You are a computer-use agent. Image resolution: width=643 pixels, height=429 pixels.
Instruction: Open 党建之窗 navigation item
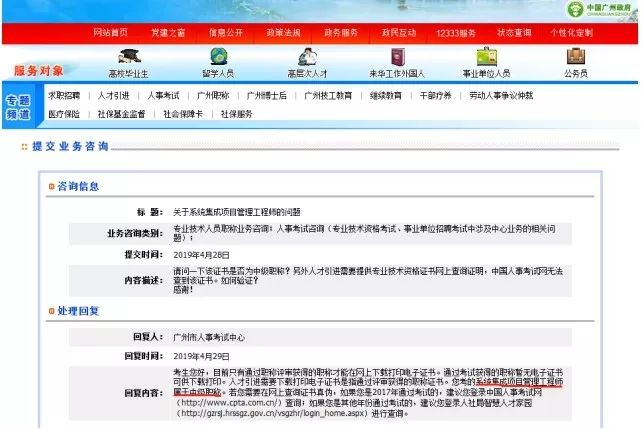(168, 32)
